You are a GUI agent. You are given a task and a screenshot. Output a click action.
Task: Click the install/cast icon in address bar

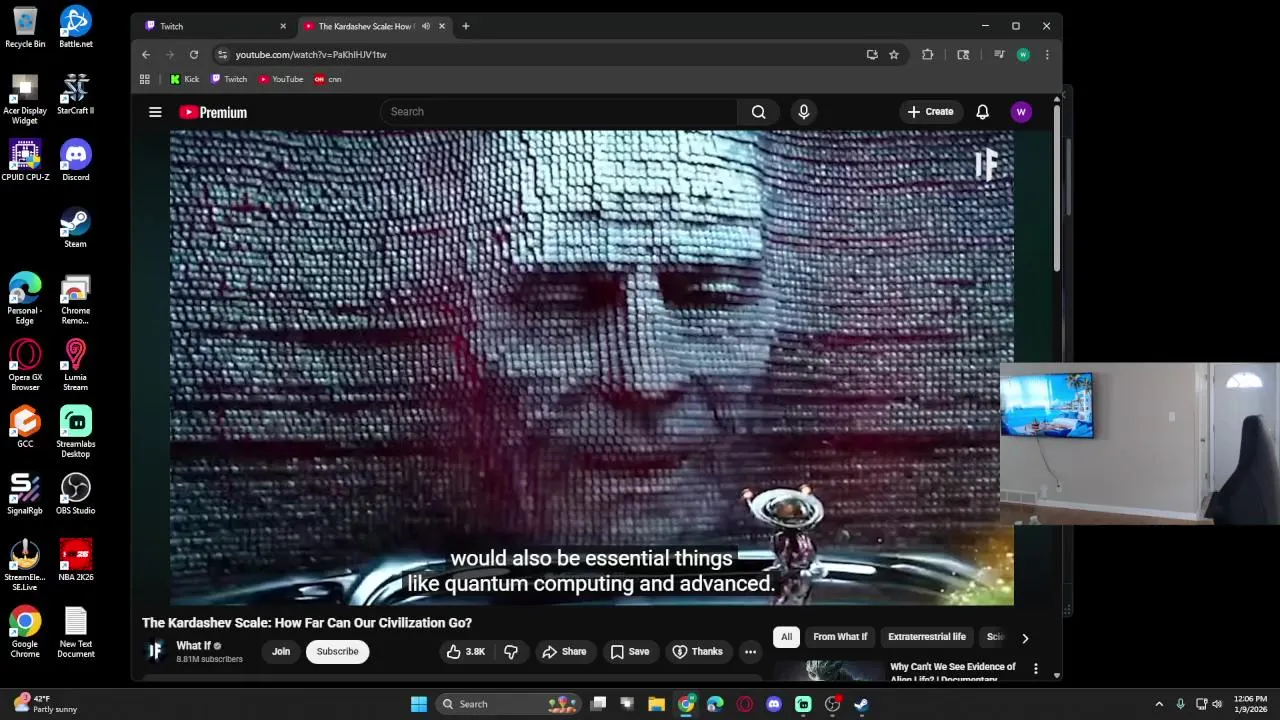tap(872, 55)
